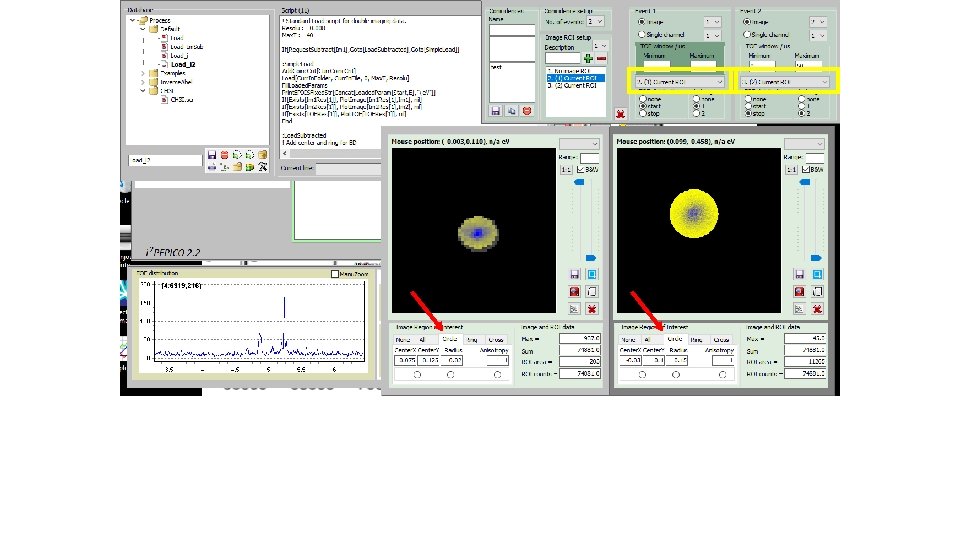The image size is (960, 540).
Task: Click blue square icon beside the right image
Action: (817, 274)
